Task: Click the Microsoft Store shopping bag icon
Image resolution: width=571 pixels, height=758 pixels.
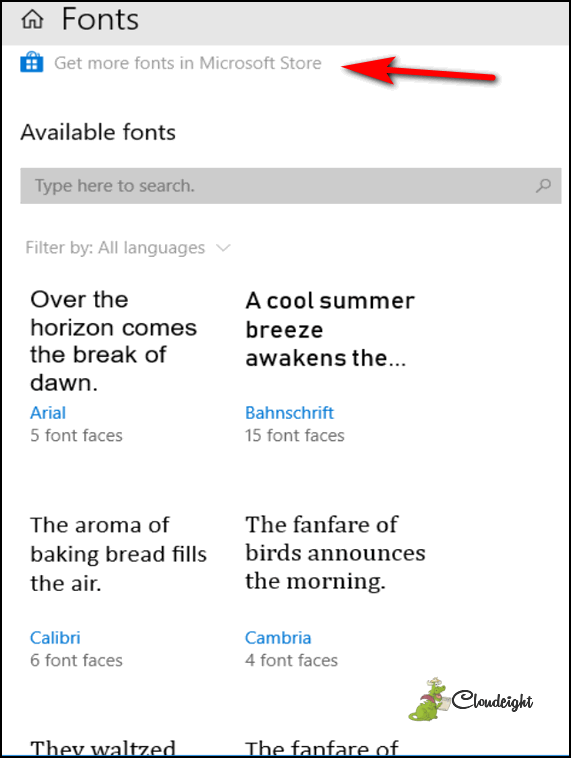Action: pyautogui.click(x=32, y=63)
